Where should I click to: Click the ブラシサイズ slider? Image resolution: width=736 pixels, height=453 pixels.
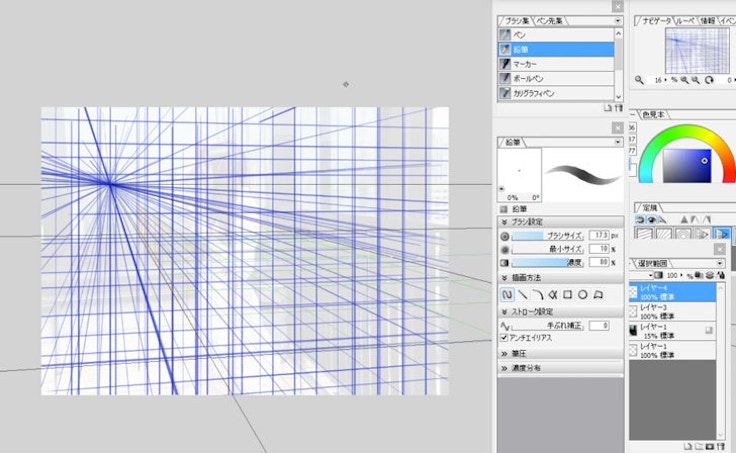548,235
